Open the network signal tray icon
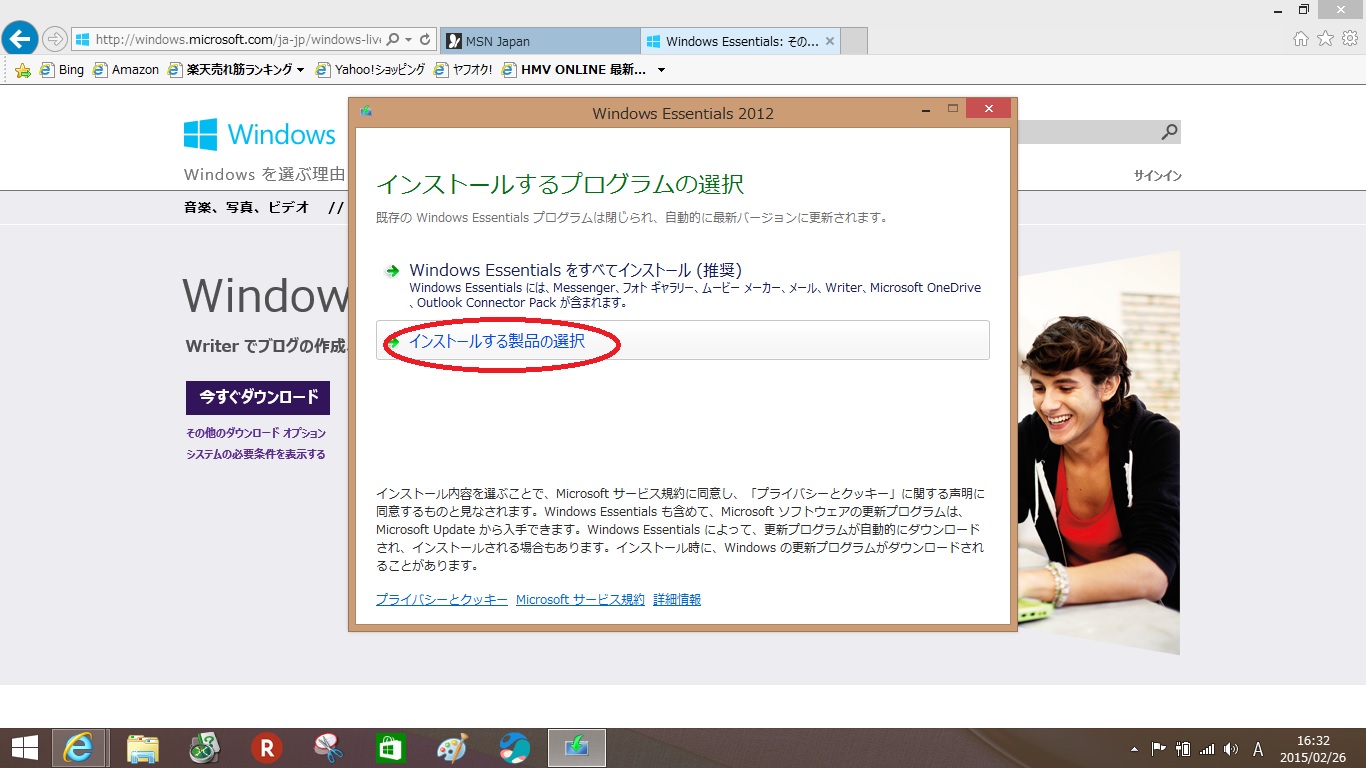This screenshot has width=1366, height=768. (1207, 748)
